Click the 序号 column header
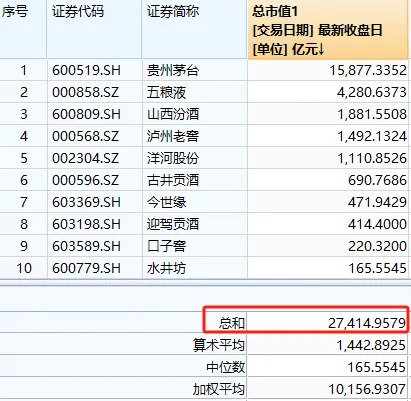The height and width of the screenshot is (401, 411). pos(15,12)
